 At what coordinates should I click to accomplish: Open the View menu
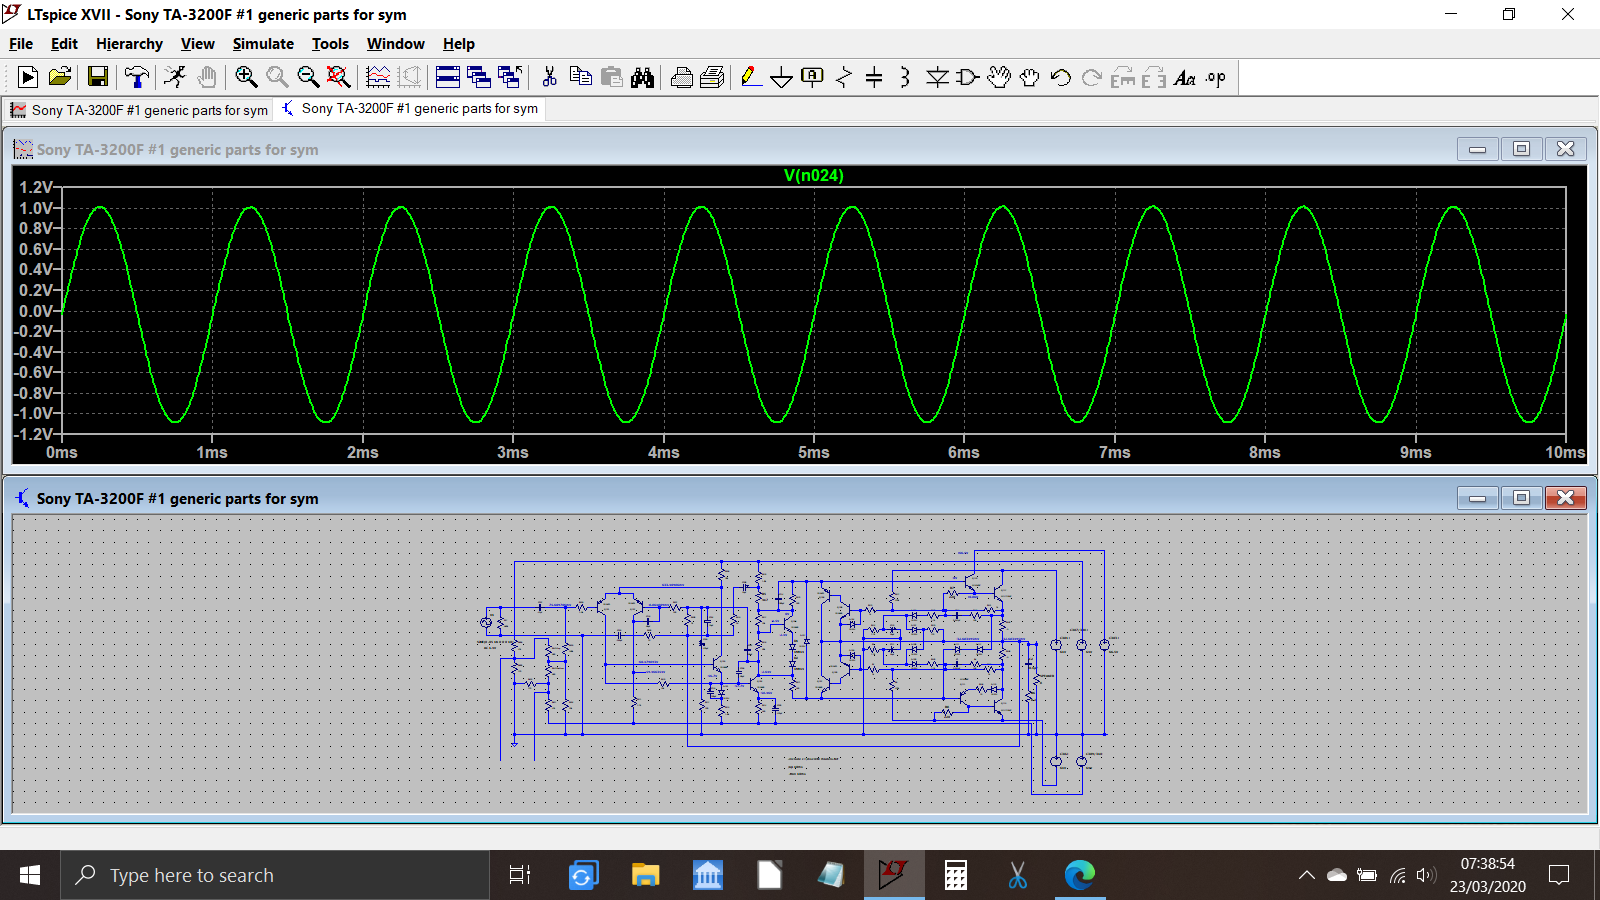(197, 44)
